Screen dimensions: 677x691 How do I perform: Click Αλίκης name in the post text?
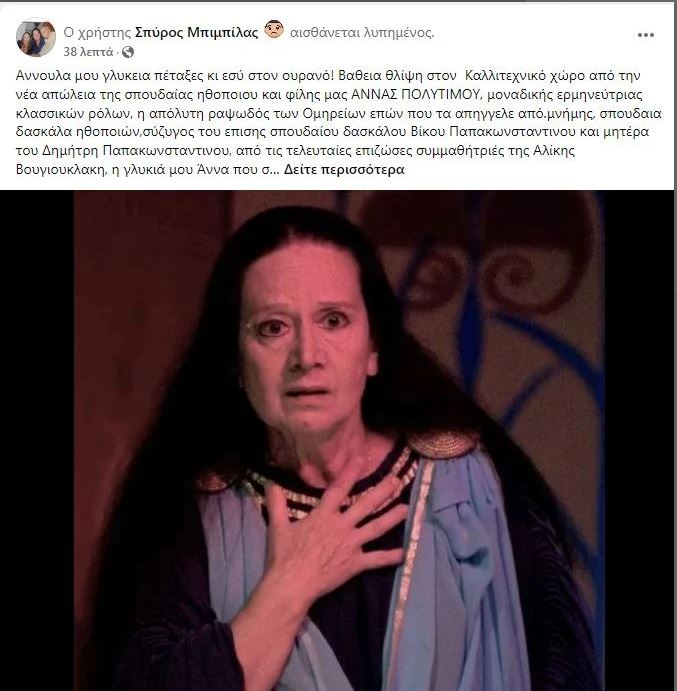click(x=554, y=151)
